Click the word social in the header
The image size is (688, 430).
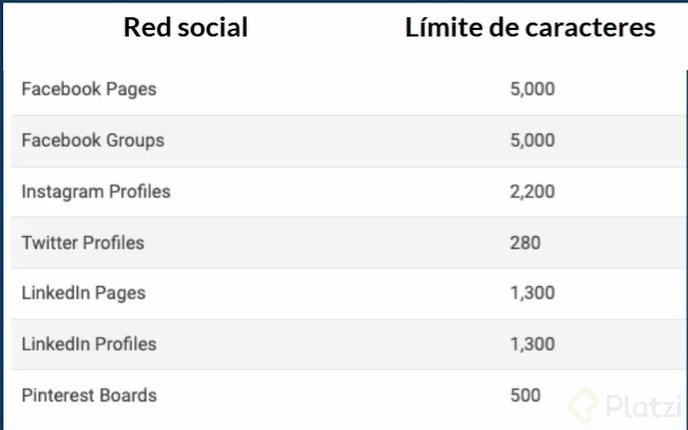(x=213, y=27)
